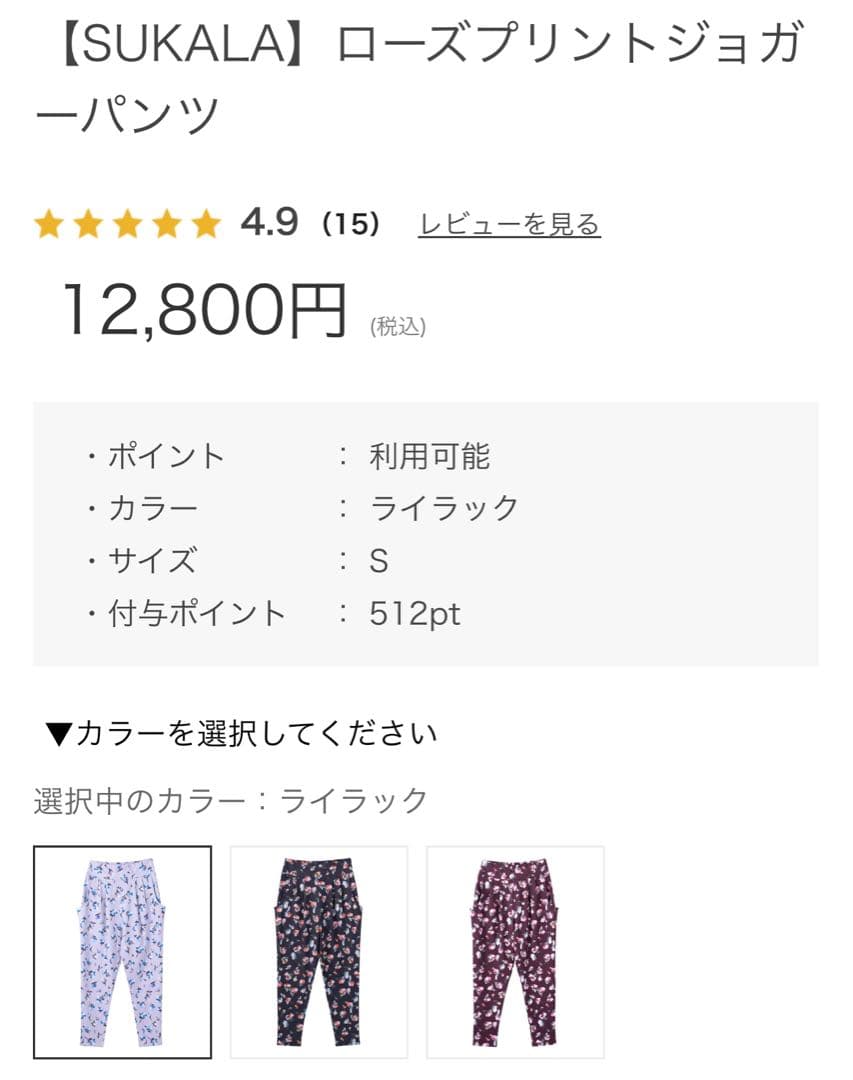853x1080 pixels.
Task: Tap the (15) review count
Action: [351, 224]
